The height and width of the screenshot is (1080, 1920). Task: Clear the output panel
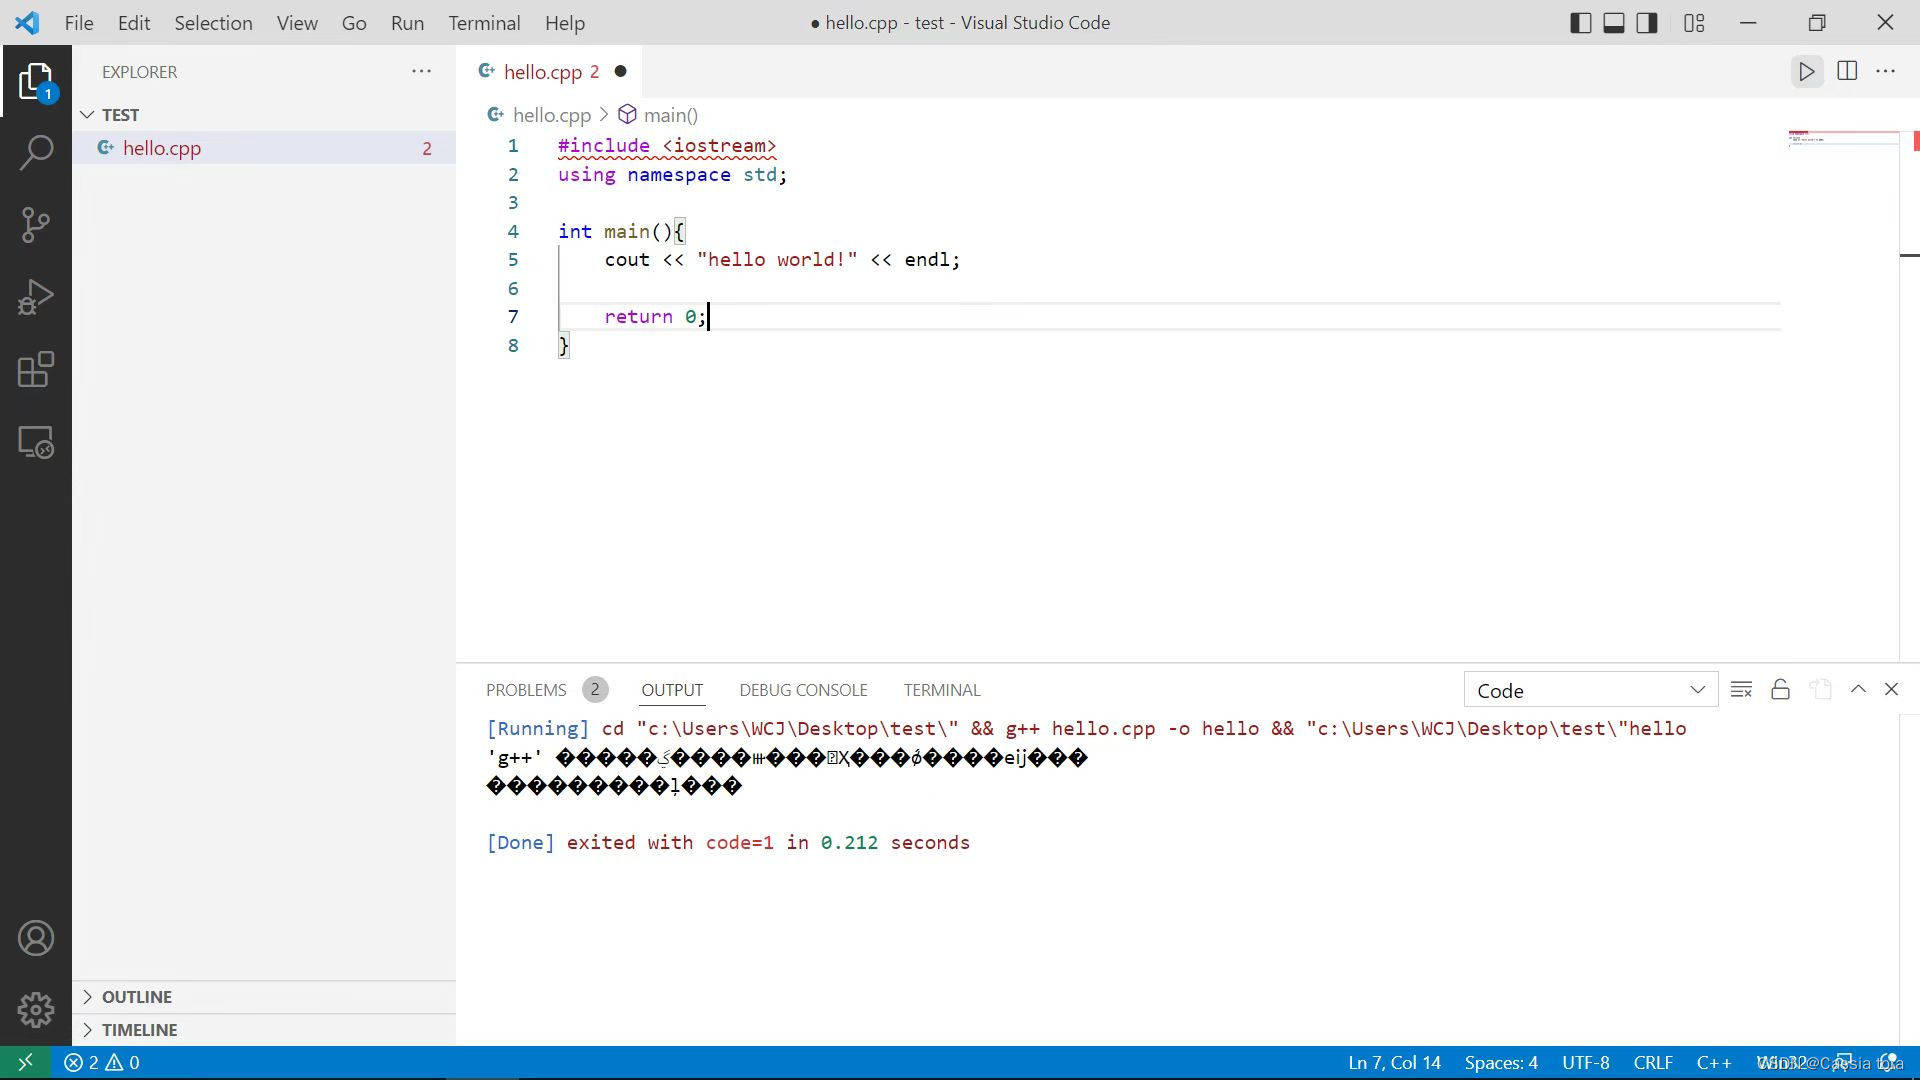click(x=1741, y=689)
